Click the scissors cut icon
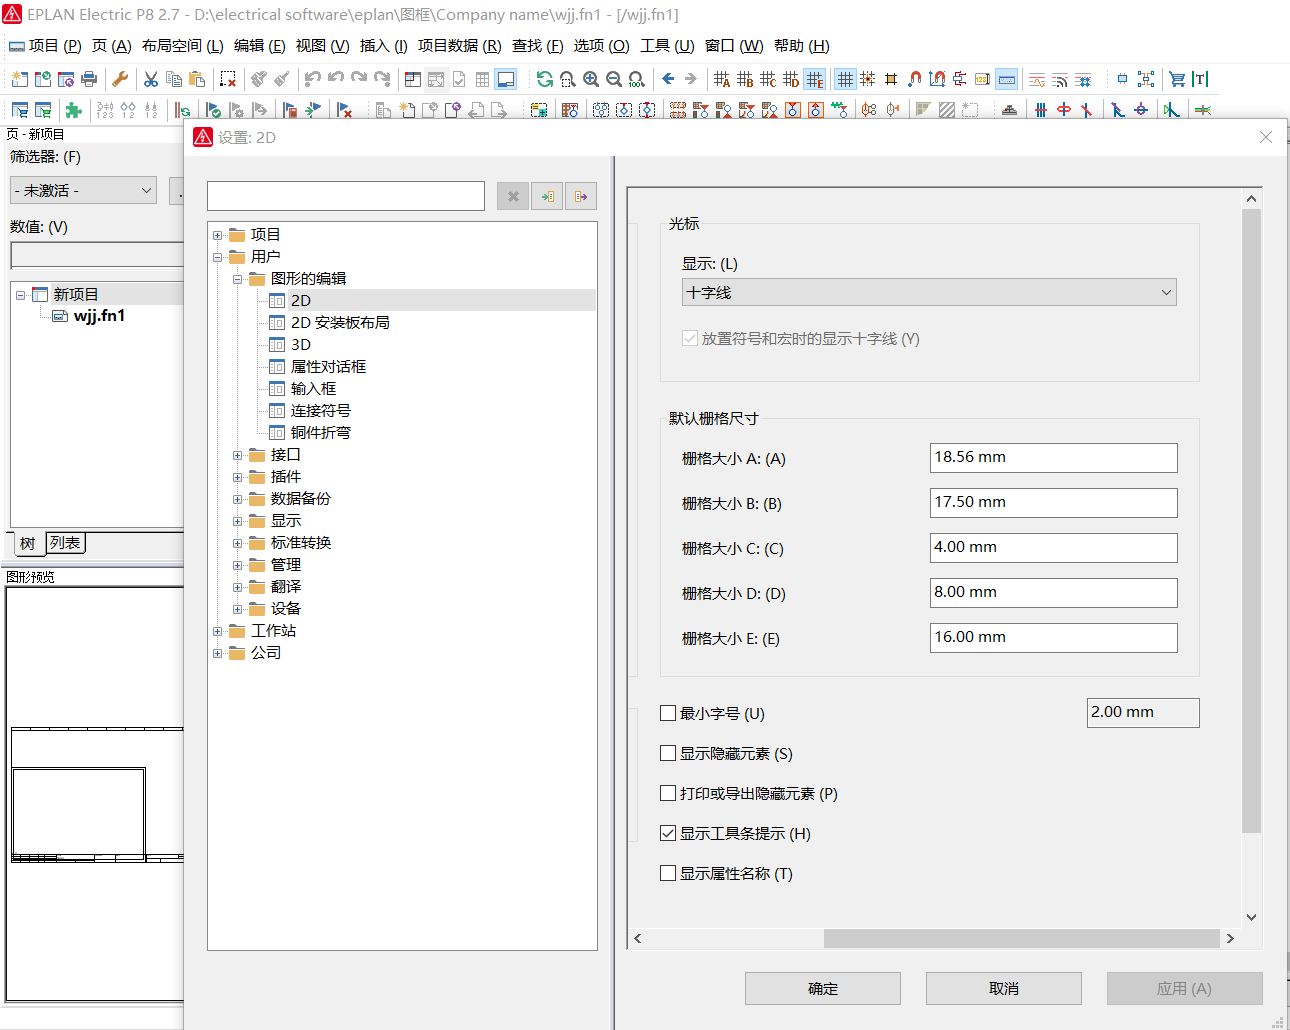Screen dimensions: 1290x1030 tap(151, 79)
